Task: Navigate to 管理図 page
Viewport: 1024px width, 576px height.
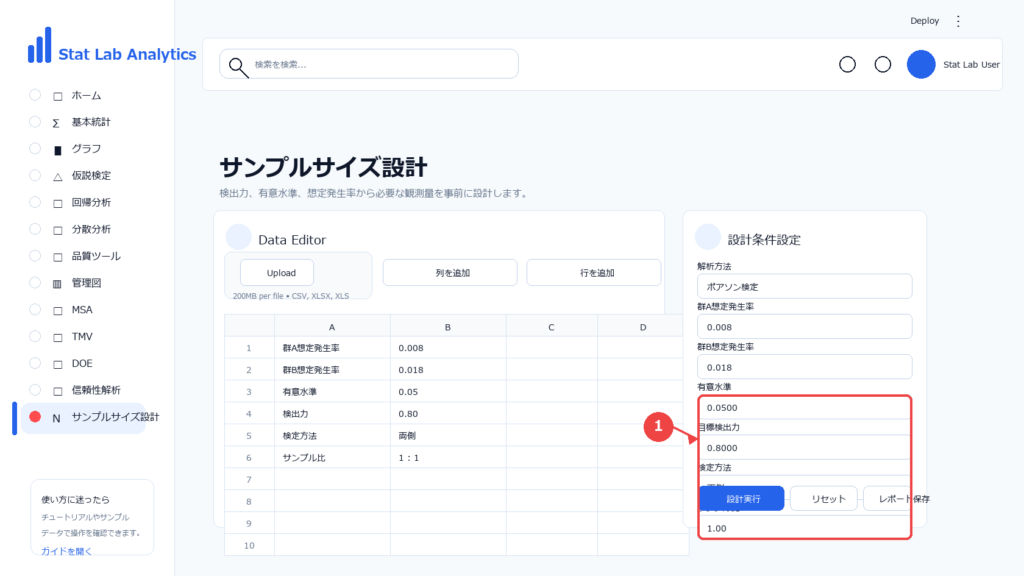Action: coord(86,283)
